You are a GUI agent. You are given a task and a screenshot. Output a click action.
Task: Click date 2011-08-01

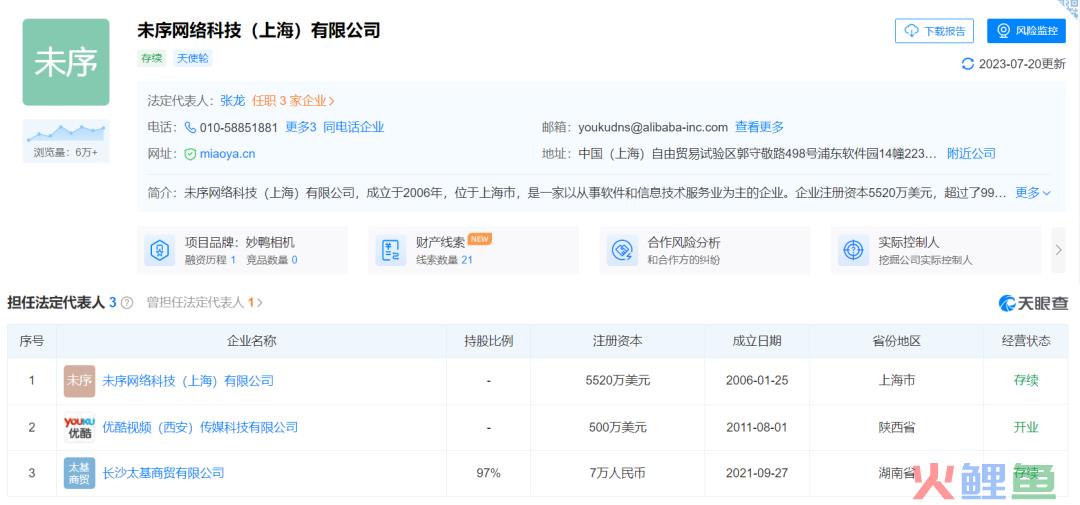pyautogui.click(x=757, y=427)
